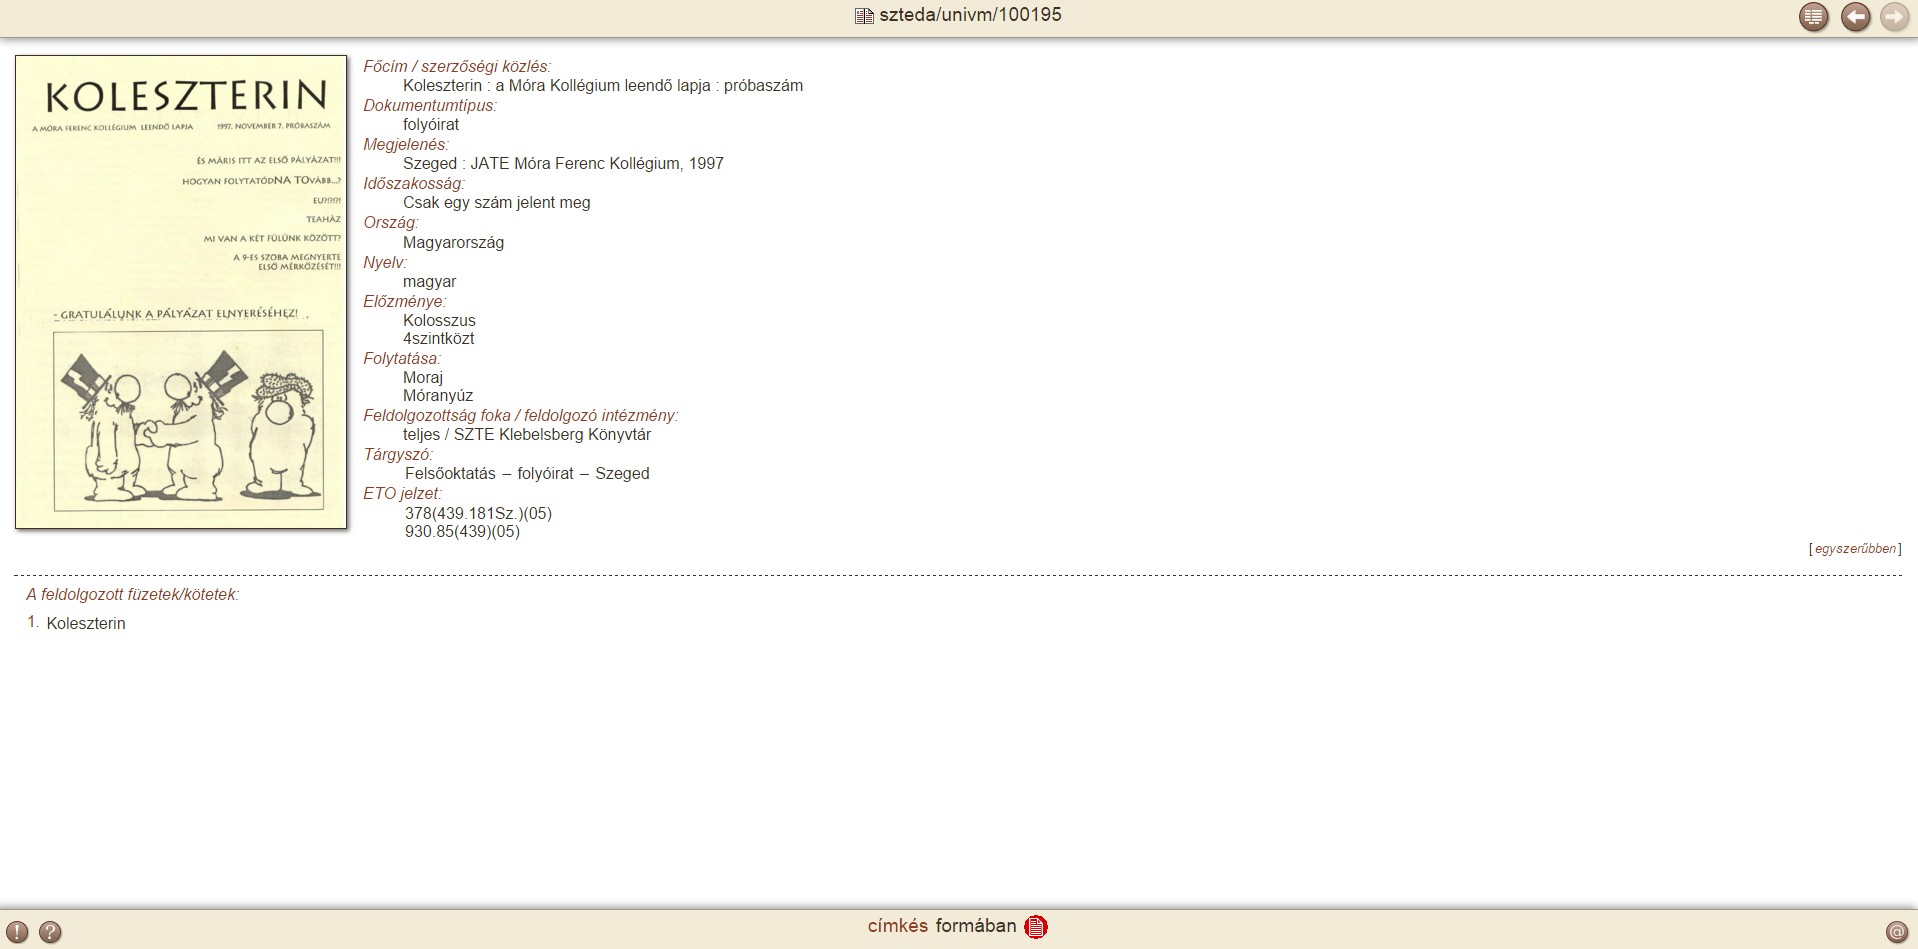
Task: Click the Megjelenés field label
Action: (407, 145)
